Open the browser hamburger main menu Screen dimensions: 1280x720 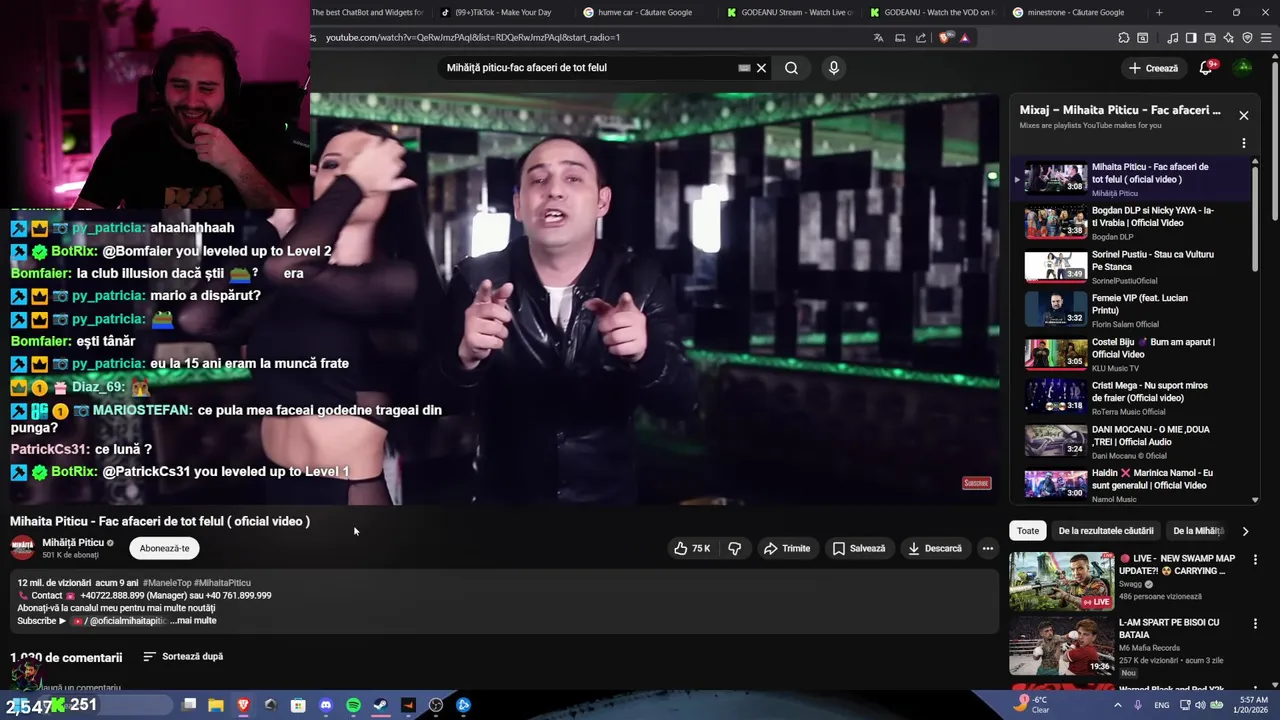[1266, 38]
